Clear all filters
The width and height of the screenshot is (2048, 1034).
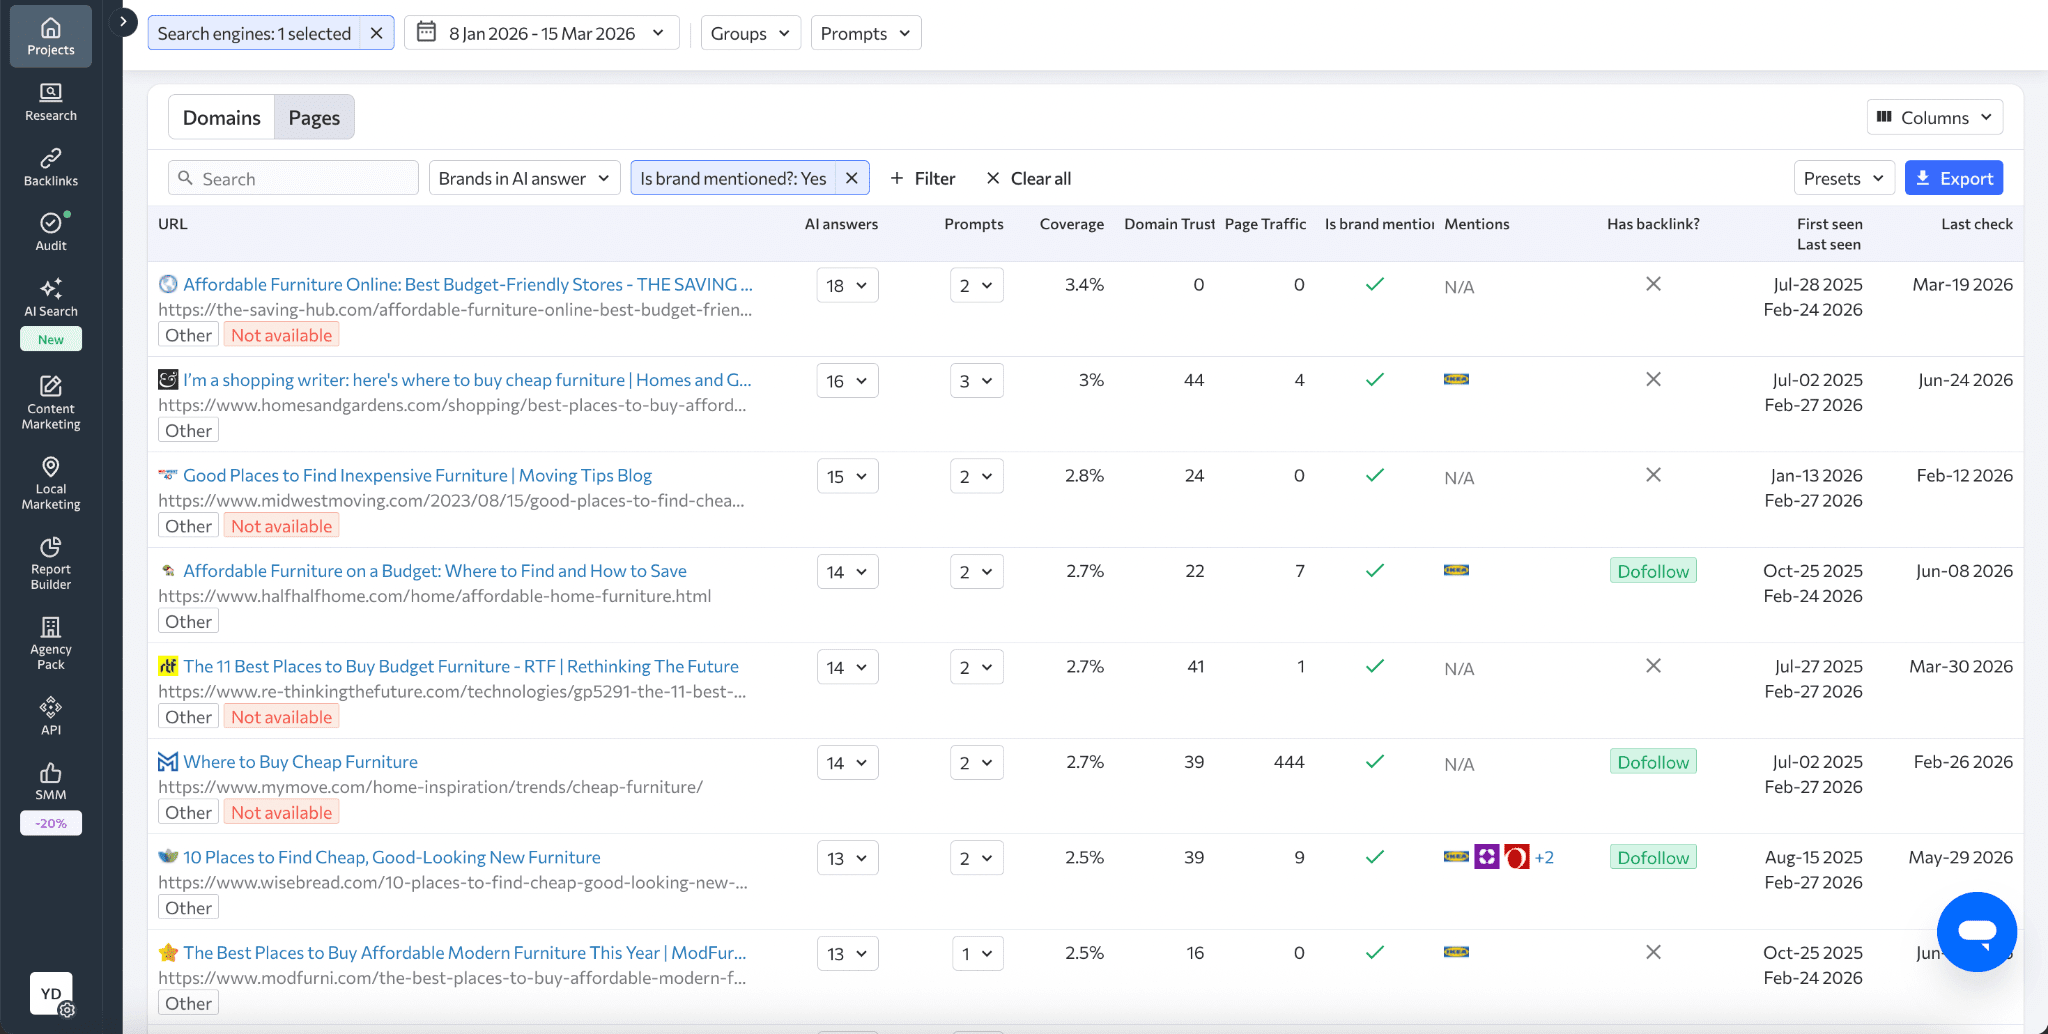(1028, 178)
